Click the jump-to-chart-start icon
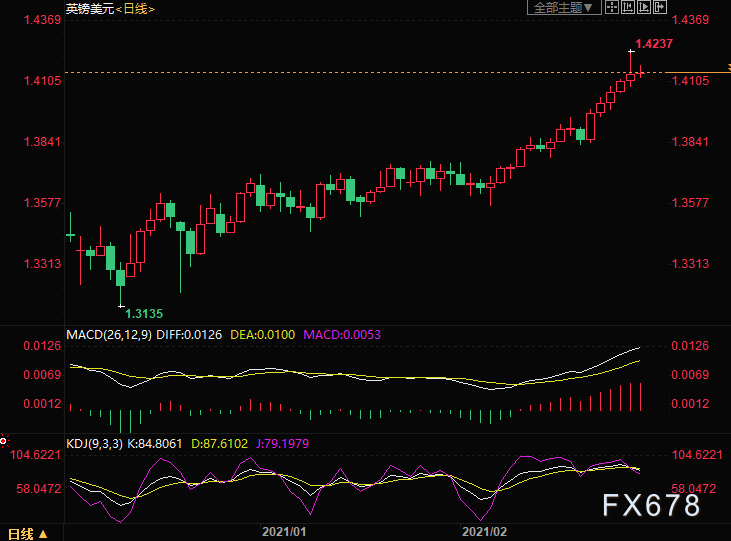 (628, 7)
